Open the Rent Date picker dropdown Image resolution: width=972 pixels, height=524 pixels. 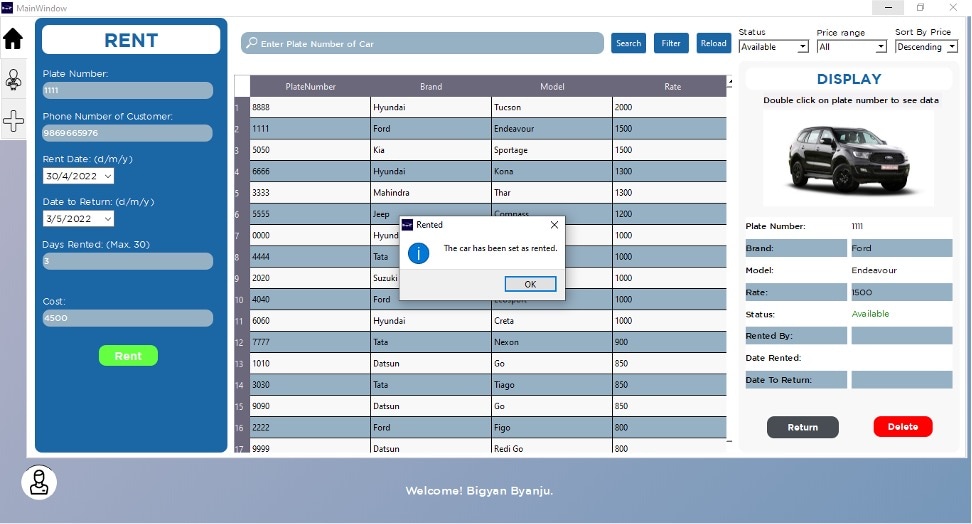107,176
